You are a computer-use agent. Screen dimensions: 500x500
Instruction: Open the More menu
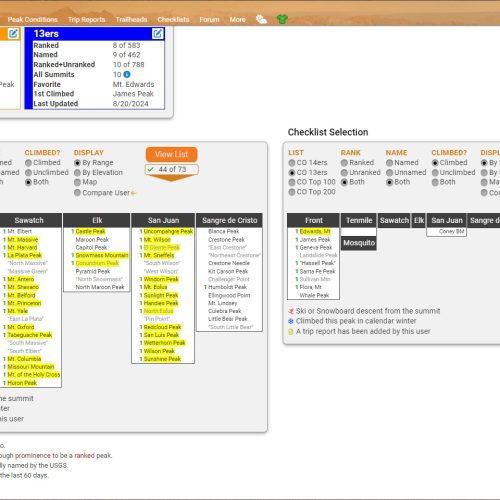click(x=237, y=19)
